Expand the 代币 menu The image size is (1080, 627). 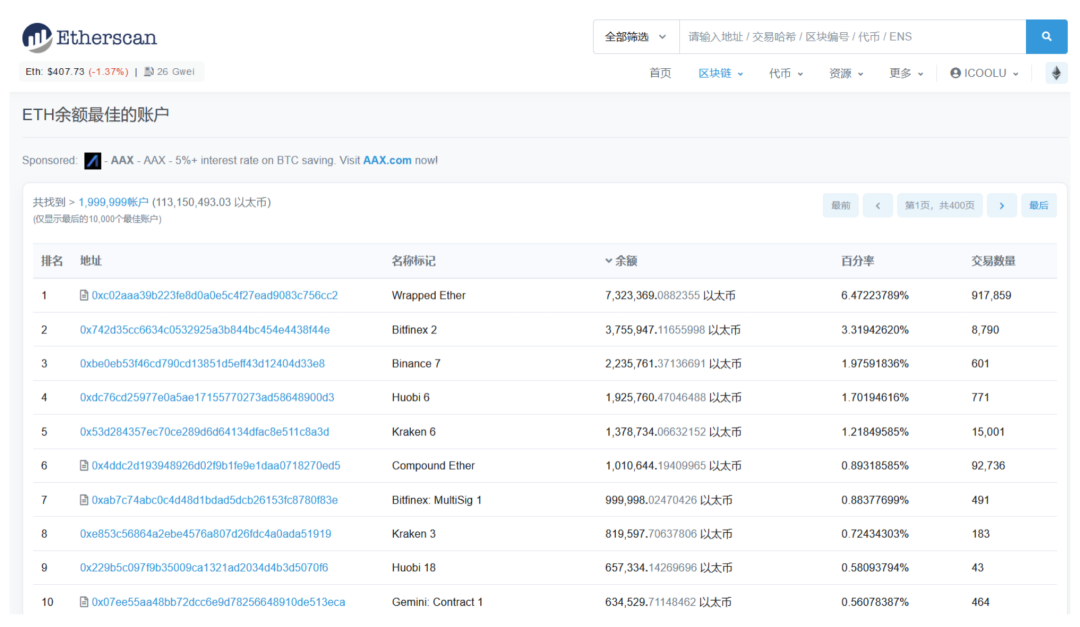coord(786,73)
